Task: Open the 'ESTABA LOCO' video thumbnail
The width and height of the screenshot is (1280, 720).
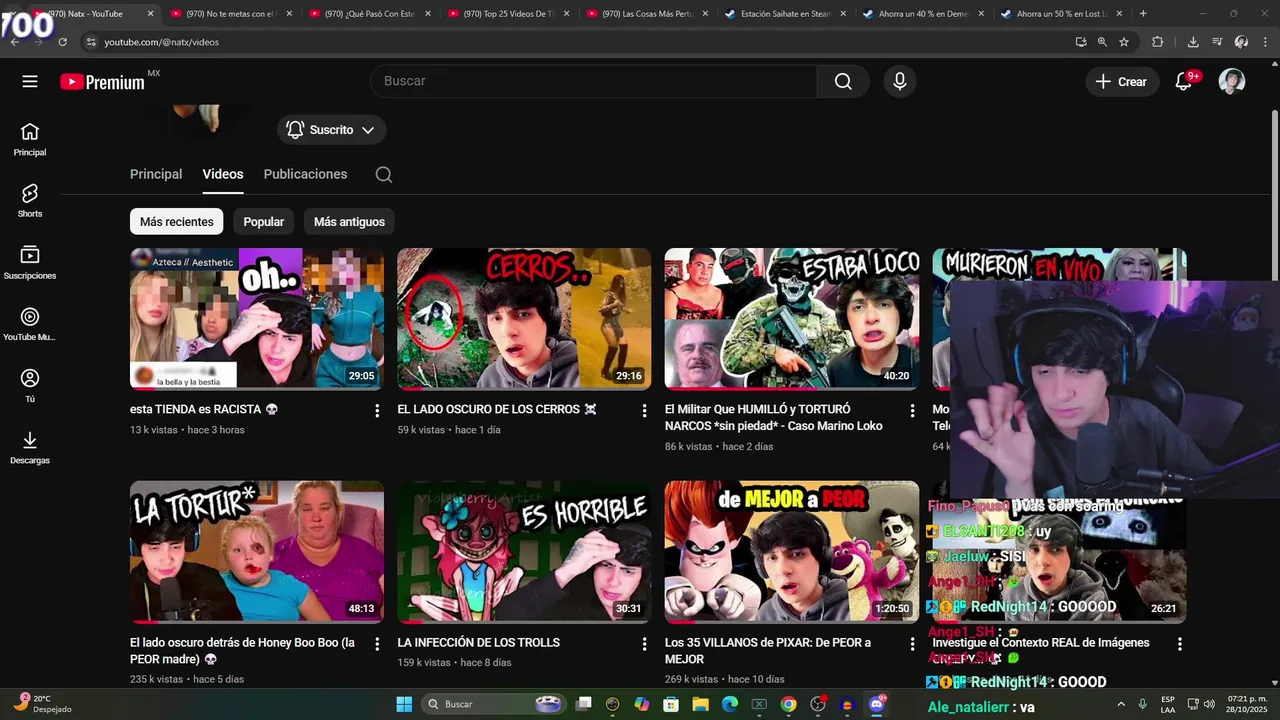Action: 792,318
